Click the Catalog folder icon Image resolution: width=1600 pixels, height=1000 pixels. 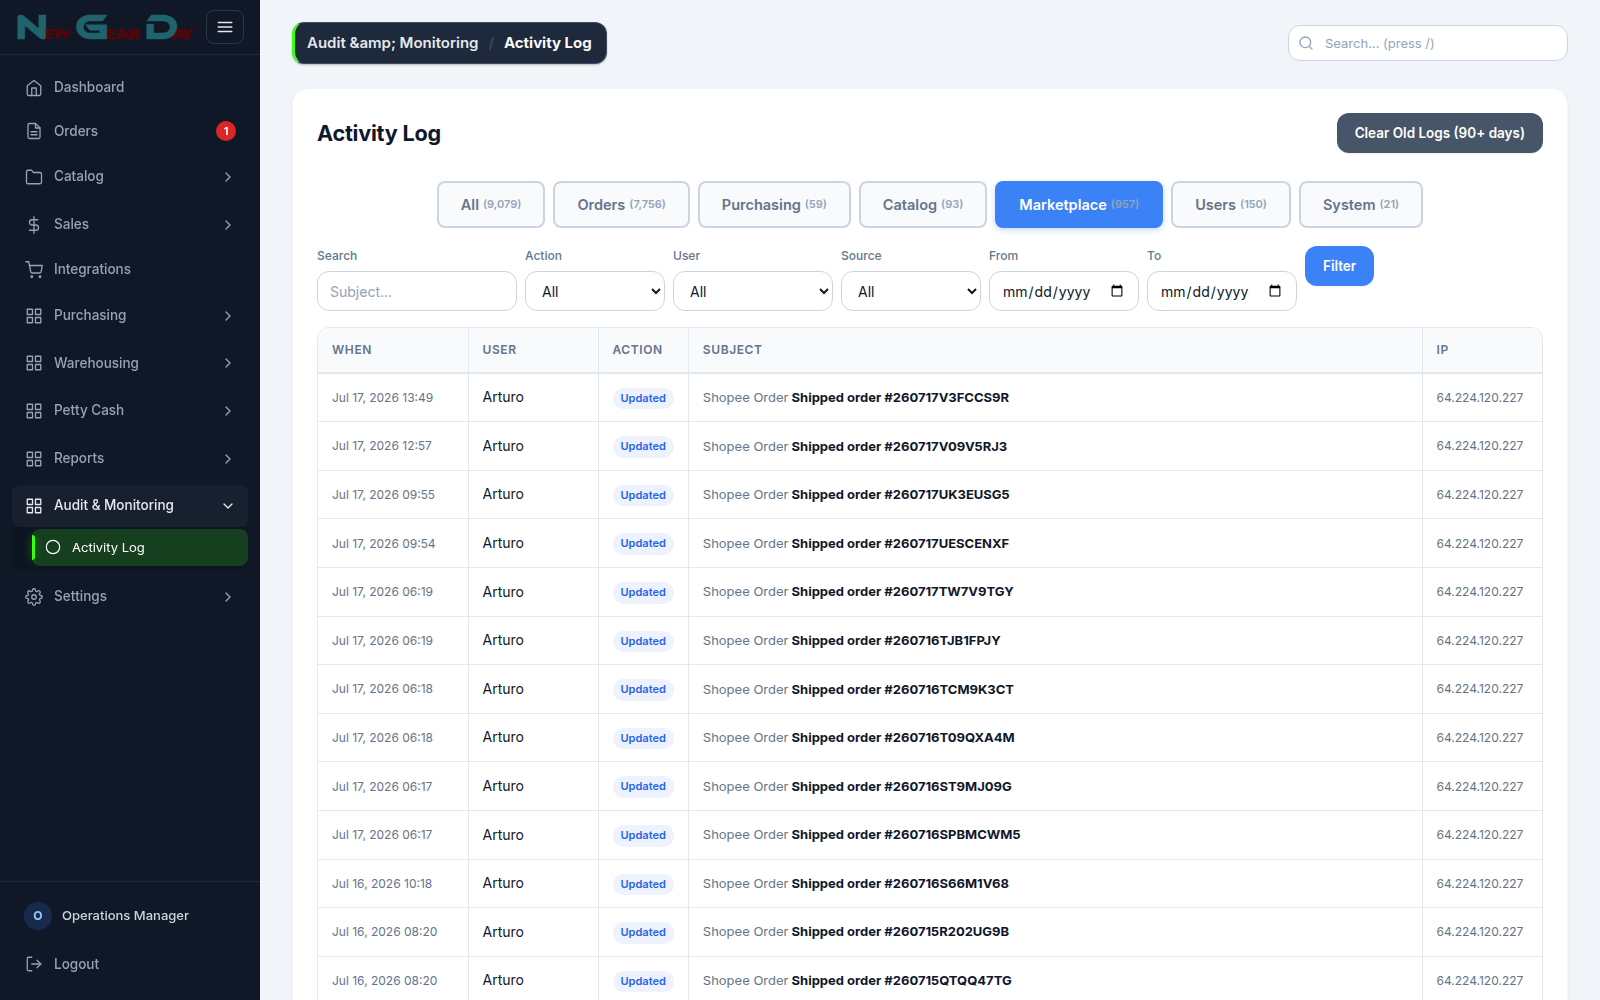(34, 176)
